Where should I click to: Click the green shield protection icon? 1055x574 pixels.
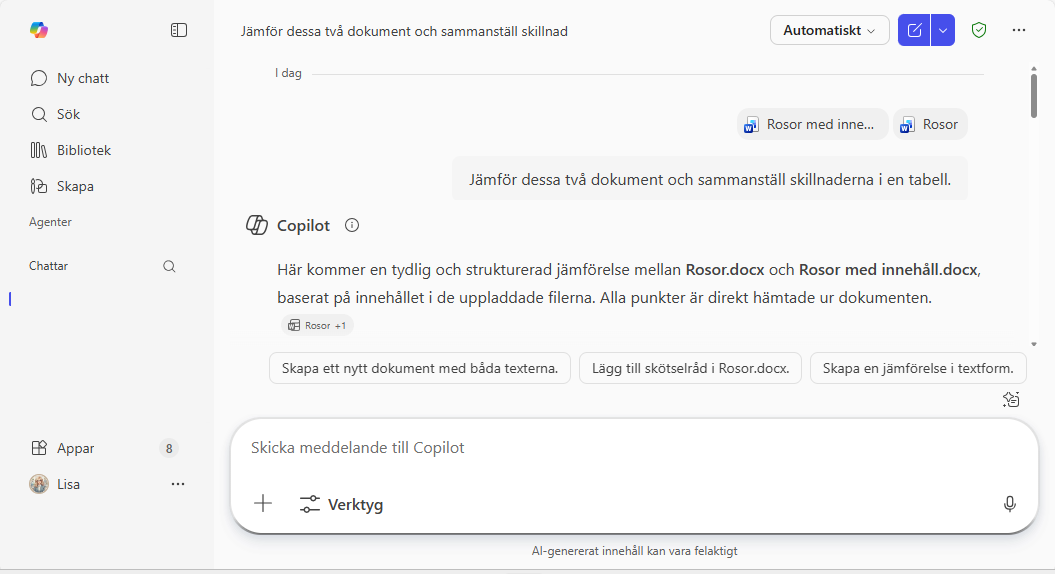(x=979, y=30)
